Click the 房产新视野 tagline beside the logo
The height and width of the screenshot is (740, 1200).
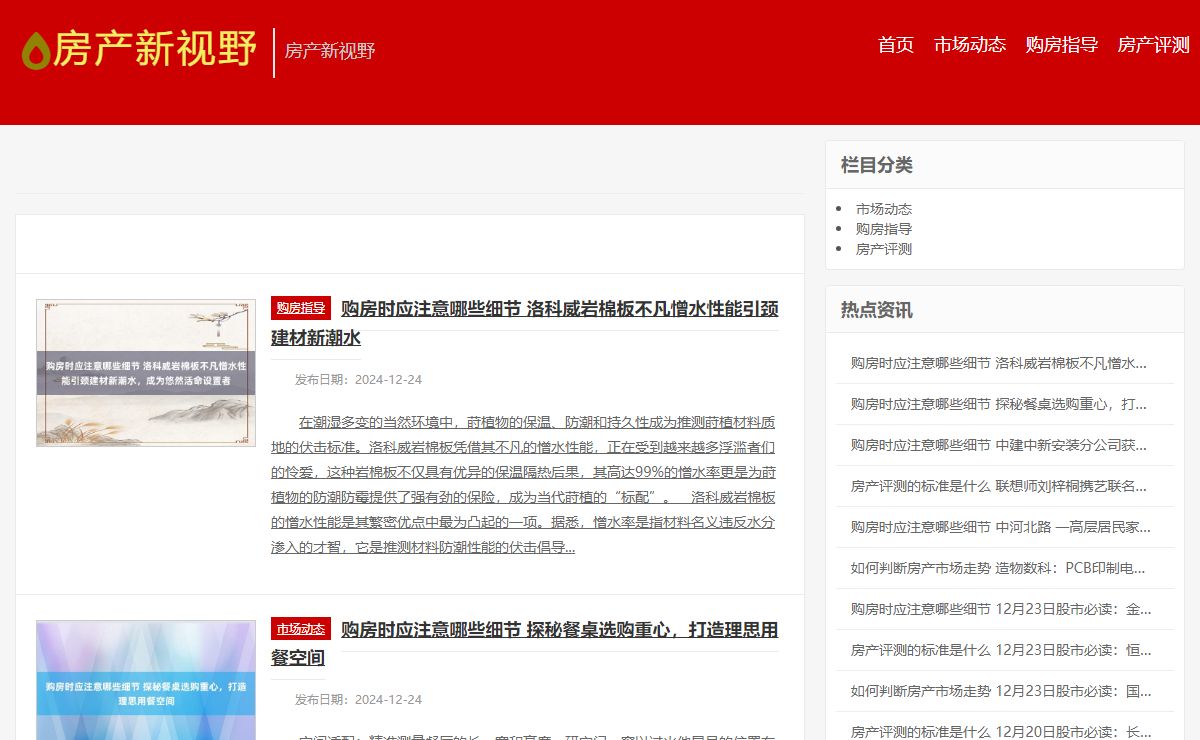coord(330,51)
